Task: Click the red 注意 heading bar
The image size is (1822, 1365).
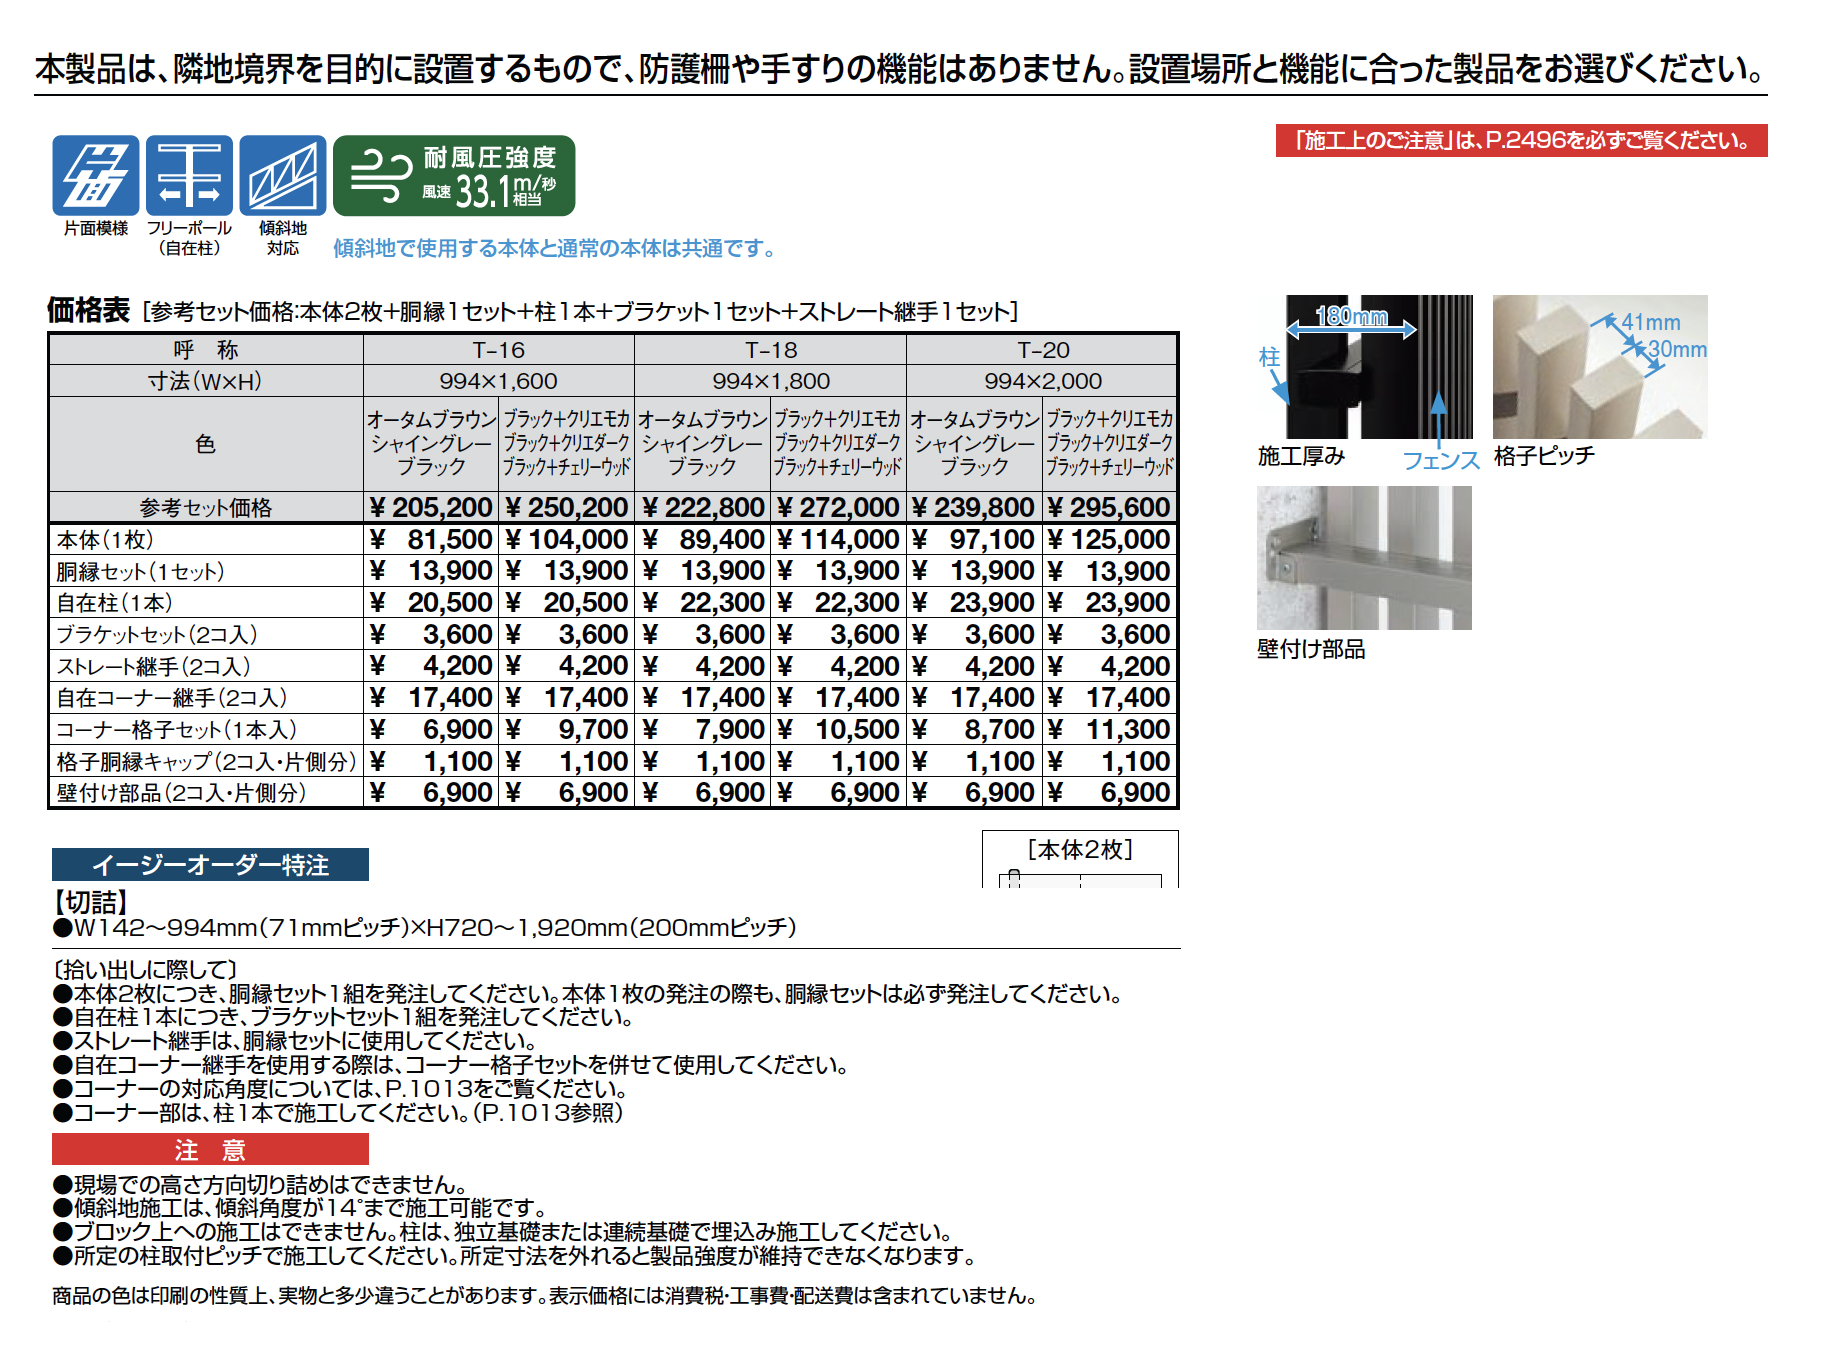Action: pyautogui.click(x=210, y=1149)
